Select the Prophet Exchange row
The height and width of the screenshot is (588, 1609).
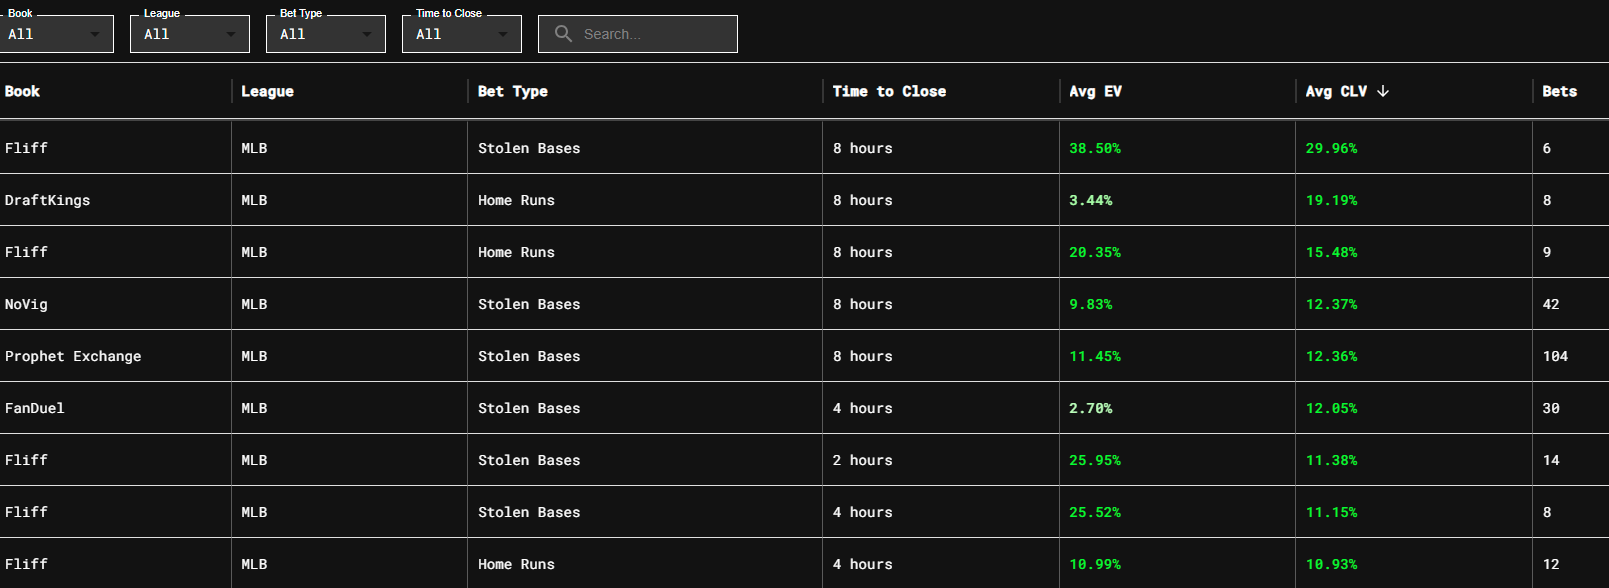coord(73,356)
